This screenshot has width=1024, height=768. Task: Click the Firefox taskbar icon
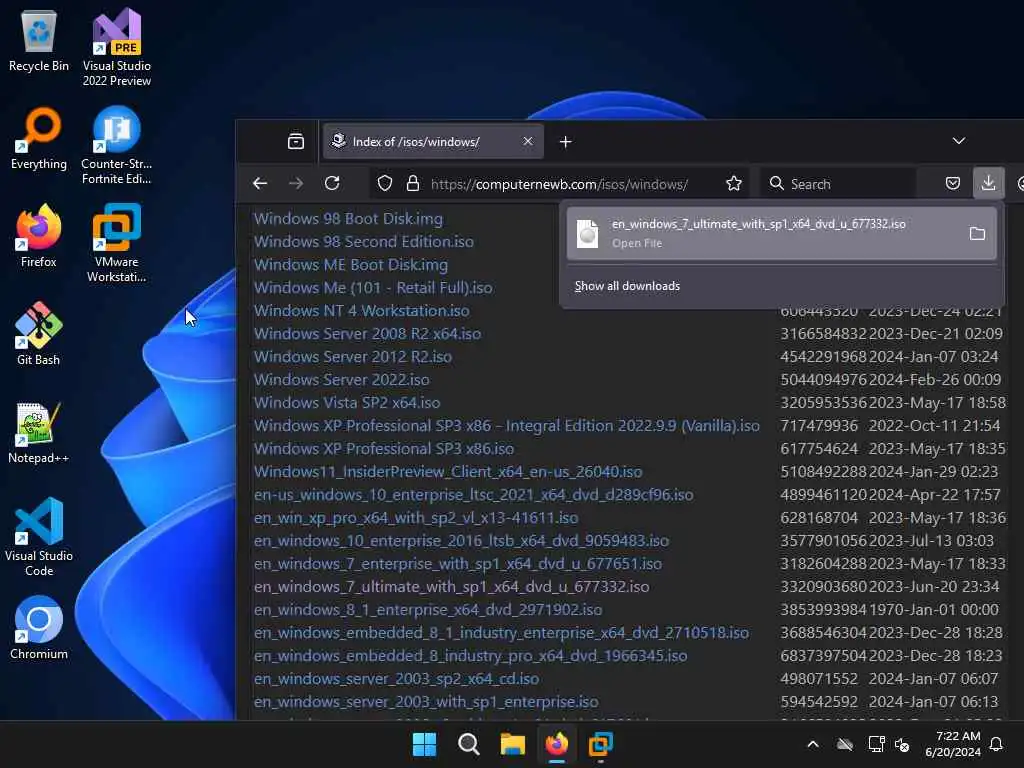point(556,744)
